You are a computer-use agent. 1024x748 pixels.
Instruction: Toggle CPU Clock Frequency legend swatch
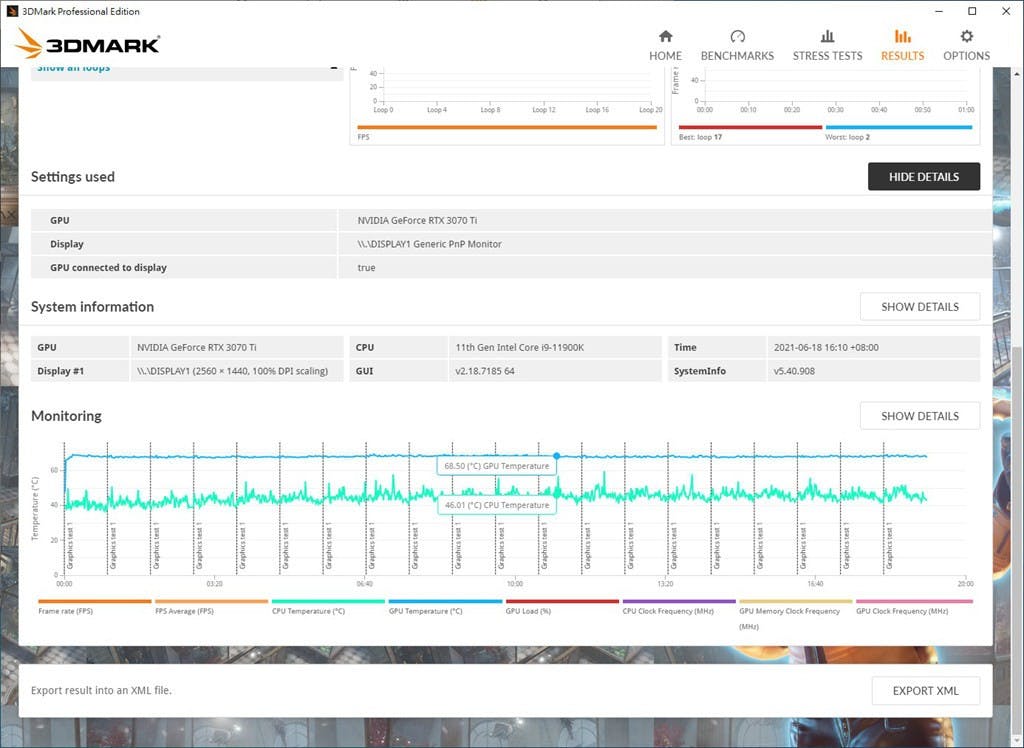tap(679, 601)
